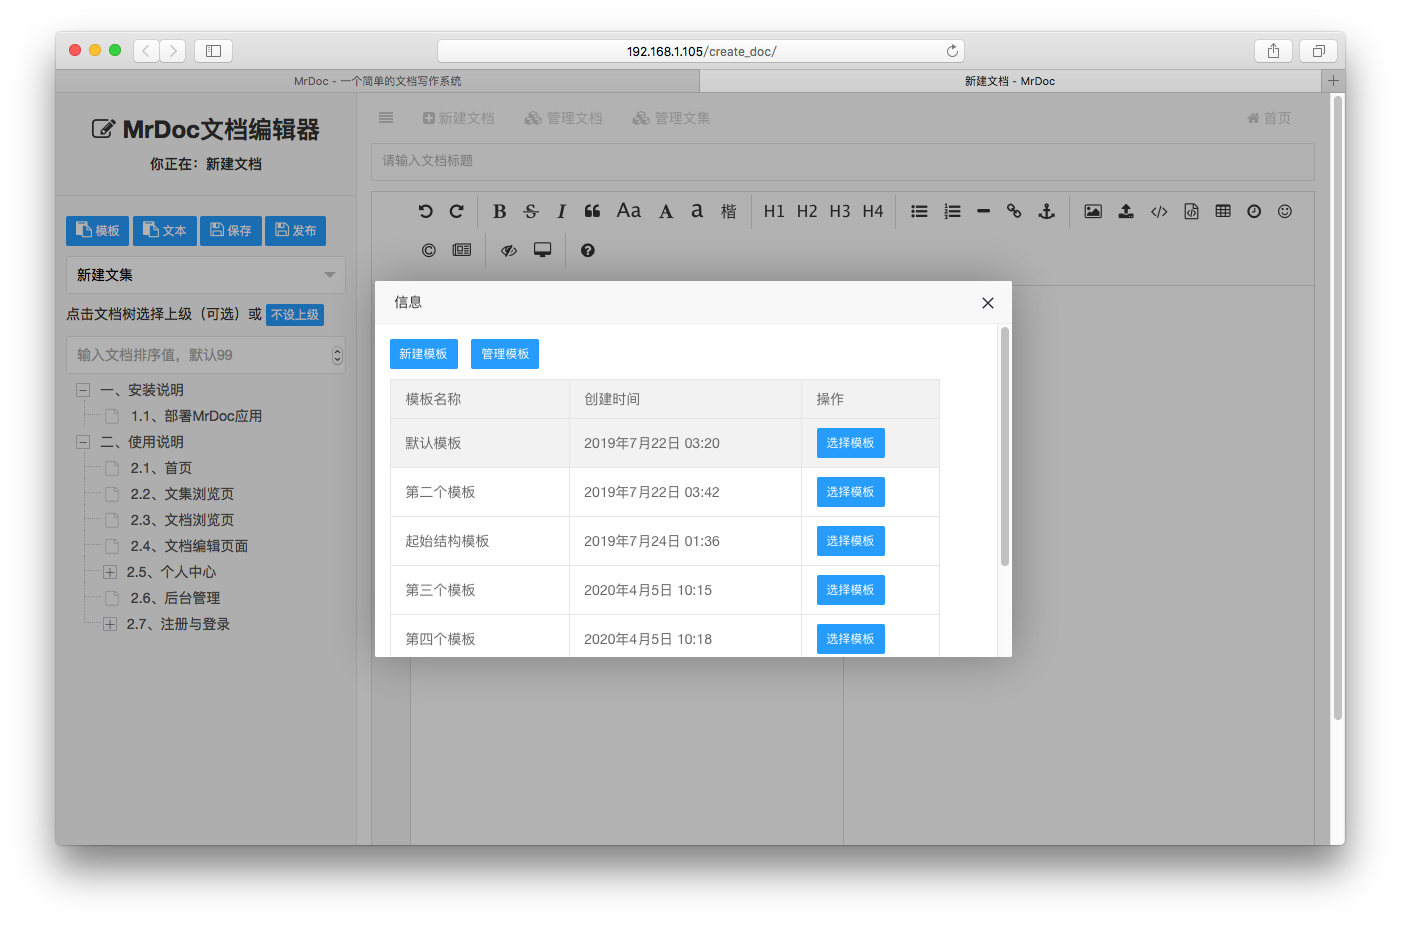Toggle full-window preview using the monitor icon

(x=542, y=250)
